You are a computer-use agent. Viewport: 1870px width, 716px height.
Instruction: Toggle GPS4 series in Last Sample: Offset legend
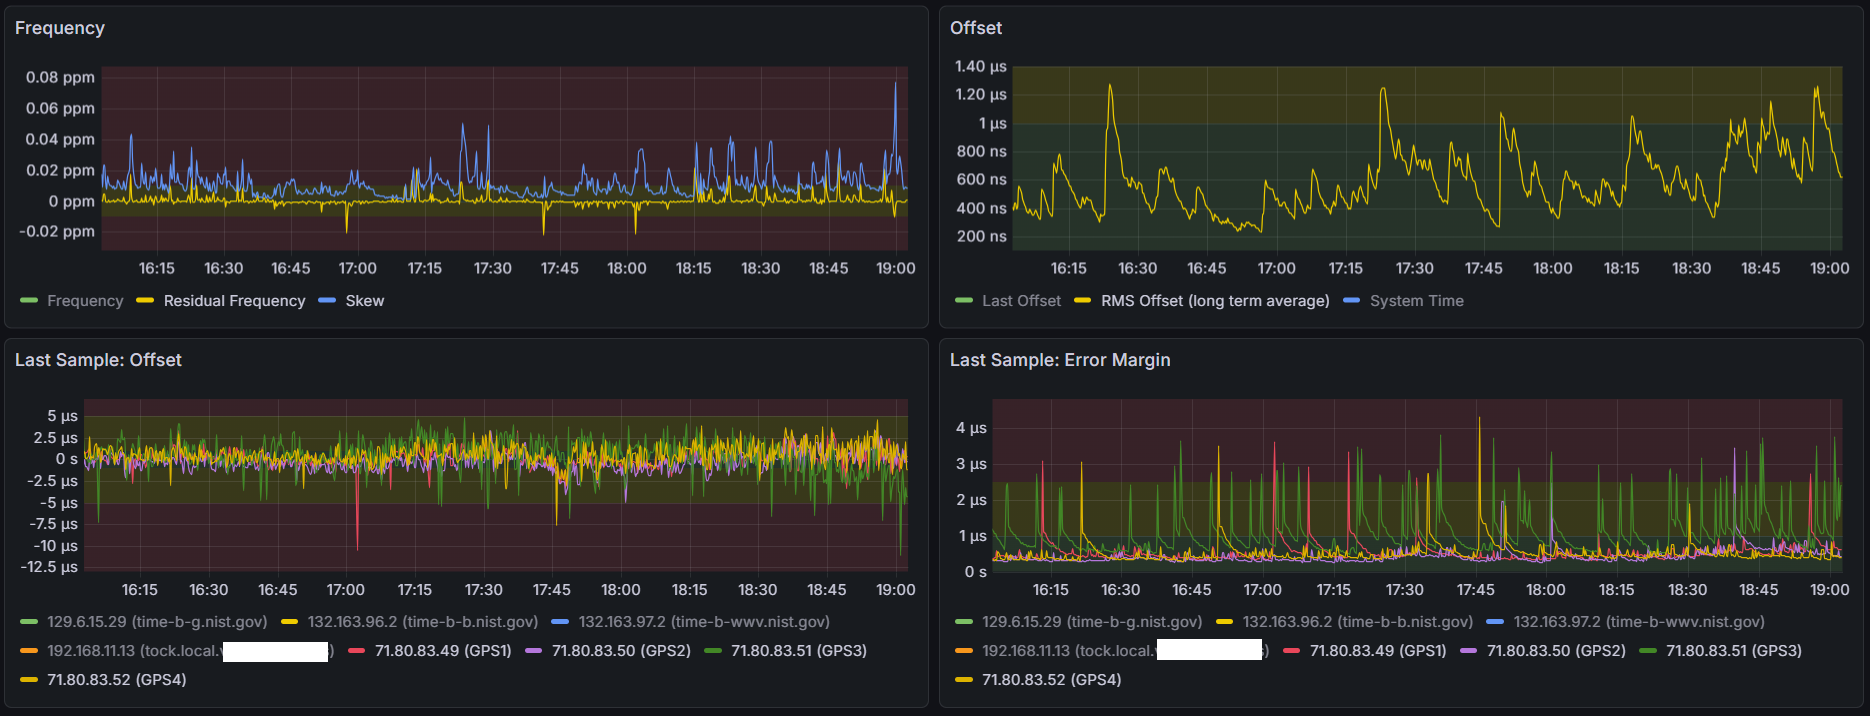pos(117,680)
